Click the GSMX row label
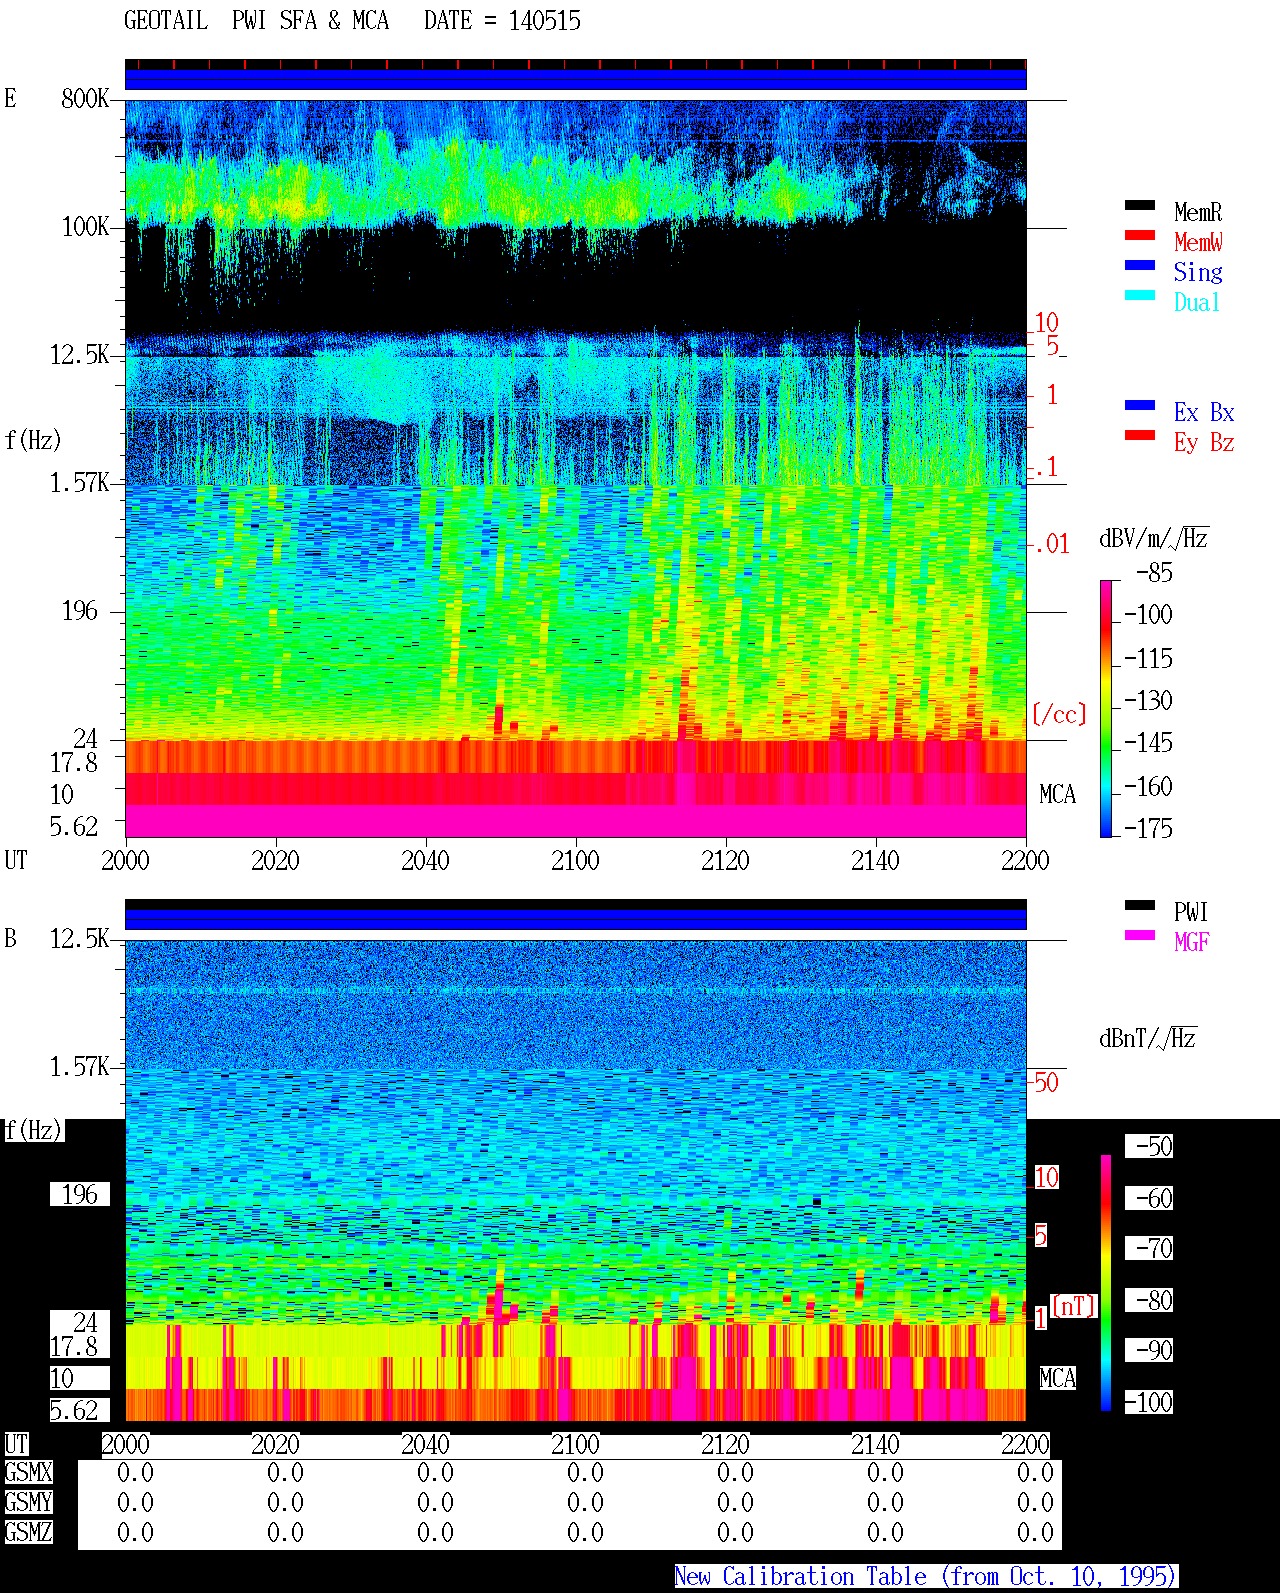The height and width of the screenshot is (1593, 1280). [x=28, y=1472]
